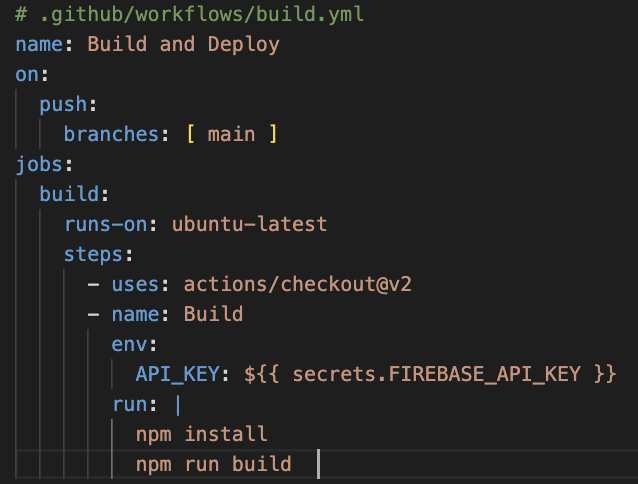
Task: Click the 'runs-on' key
Action: point(106,225)
